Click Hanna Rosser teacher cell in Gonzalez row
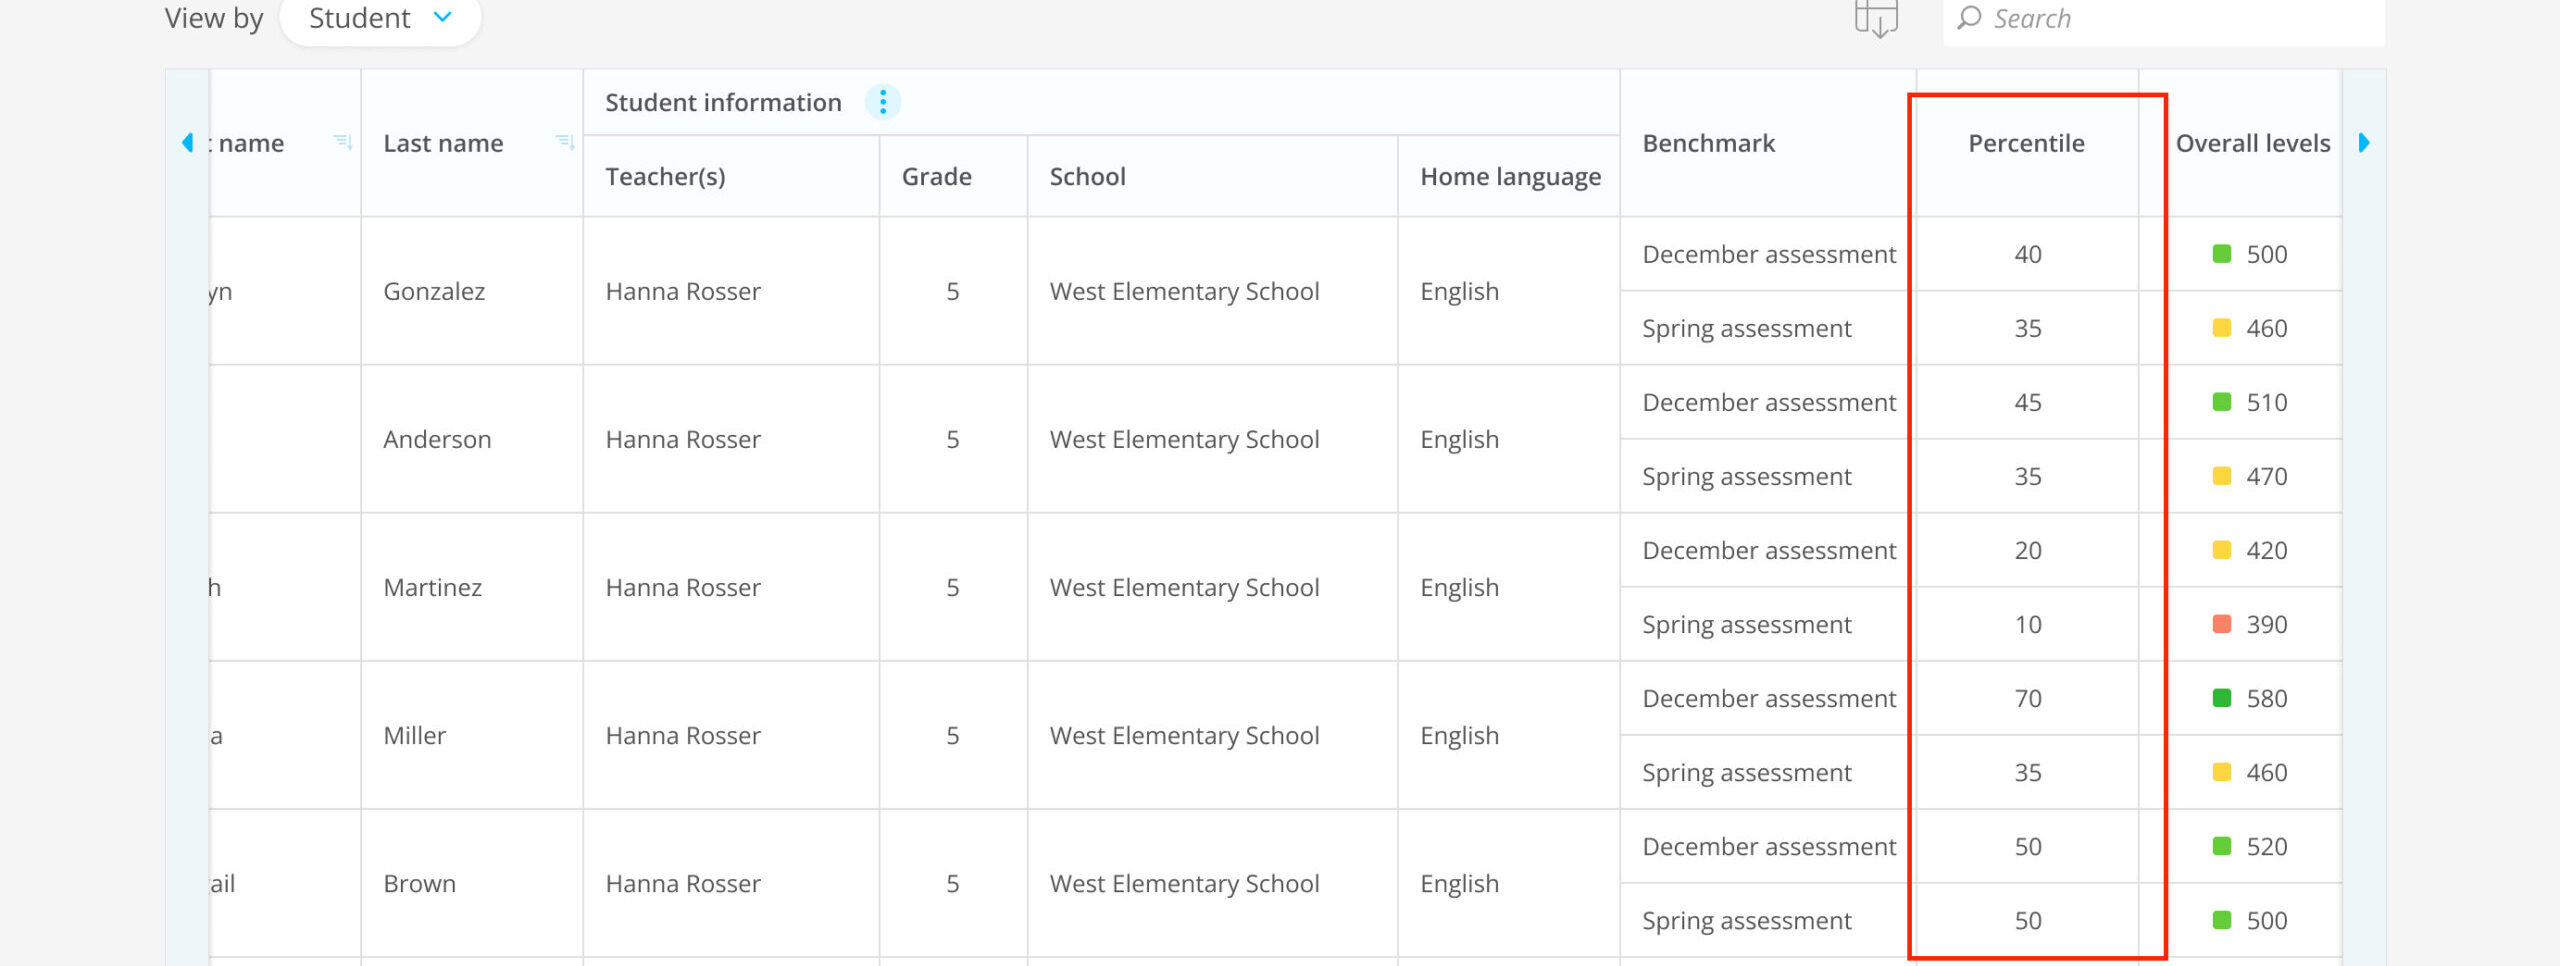Screen dimensions: 2560x966 [731, 291]
